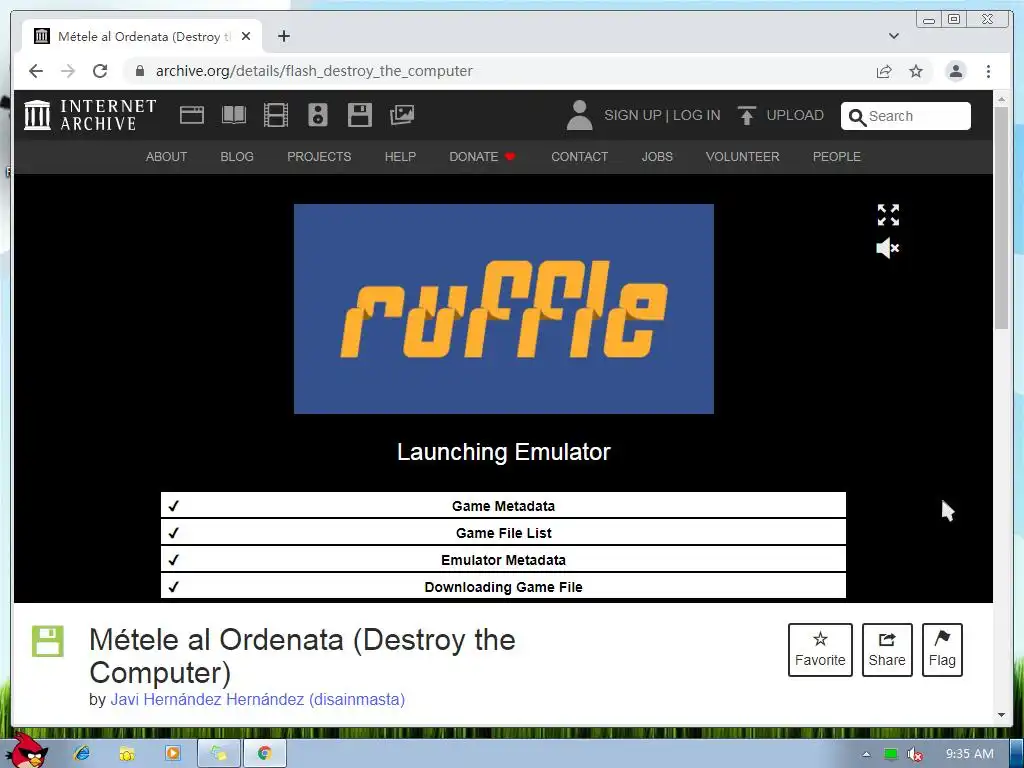The image size is (1024, 768).
Task: Open the HELP menu item
Action: click(400, 157)
